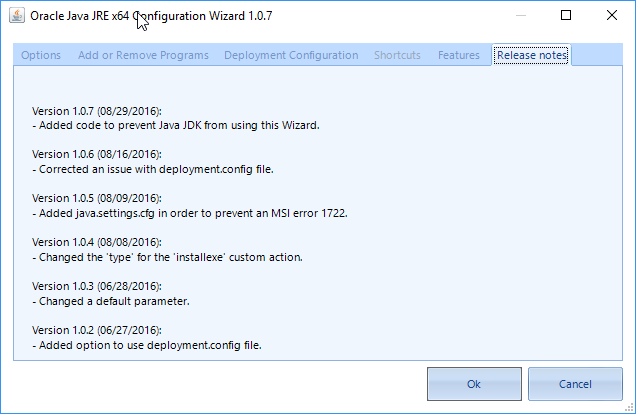Confirm with the Ok button

[x=474, y=384]
